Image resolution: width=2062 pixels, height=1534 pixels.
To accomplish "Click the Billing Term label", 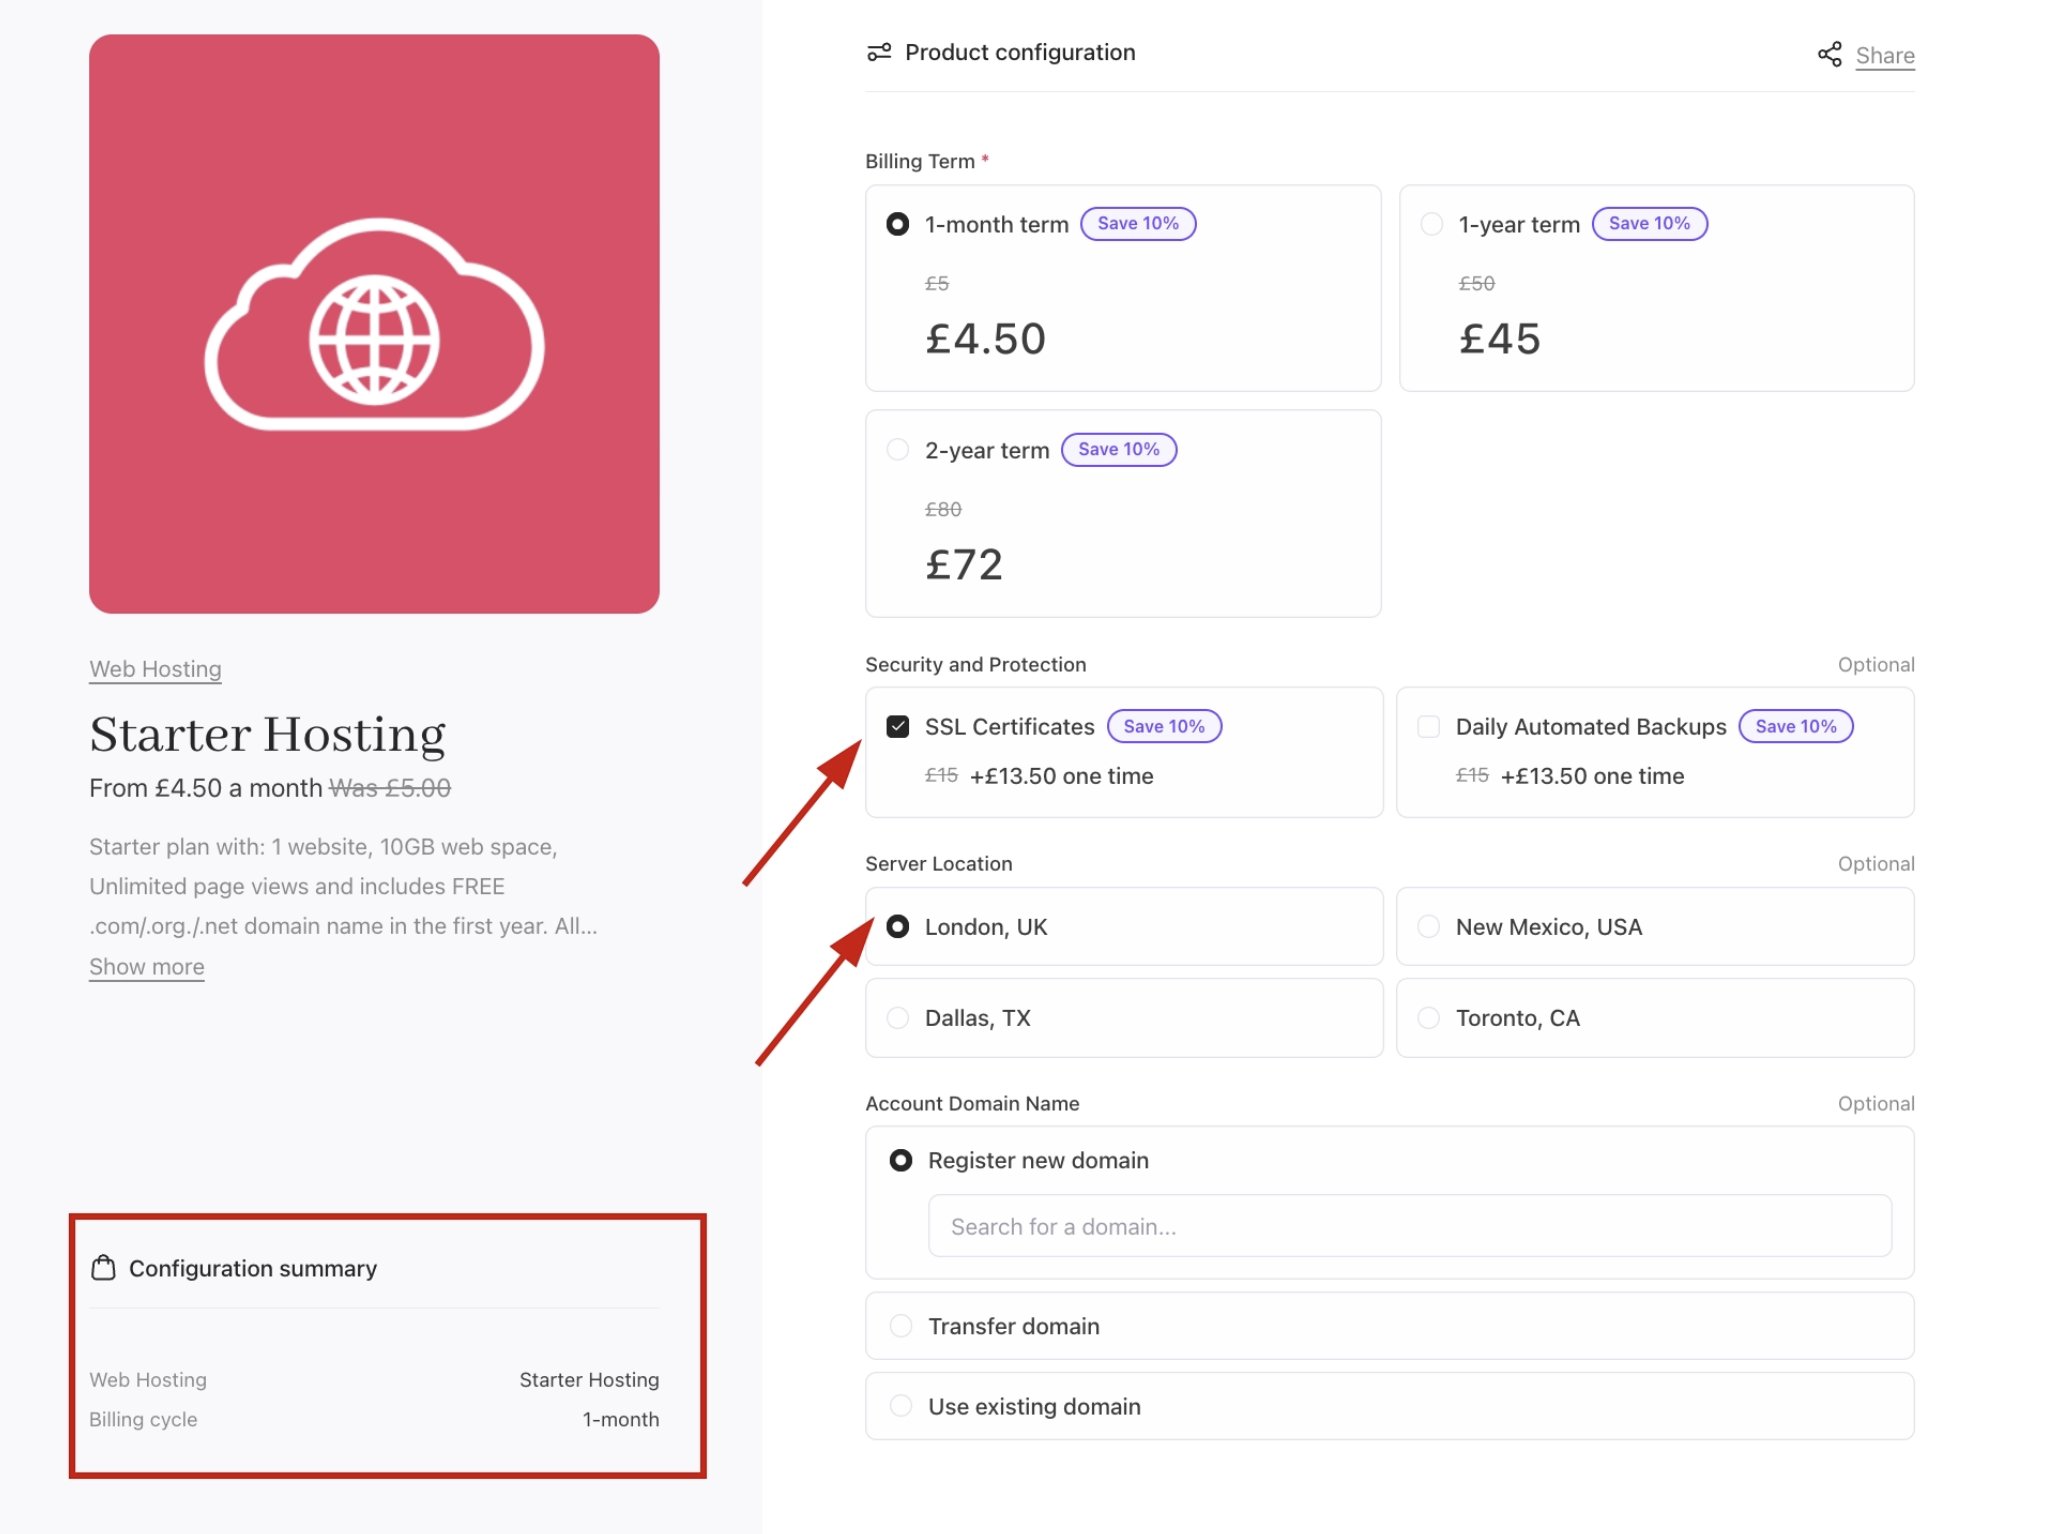I will (x=920, y=161).
